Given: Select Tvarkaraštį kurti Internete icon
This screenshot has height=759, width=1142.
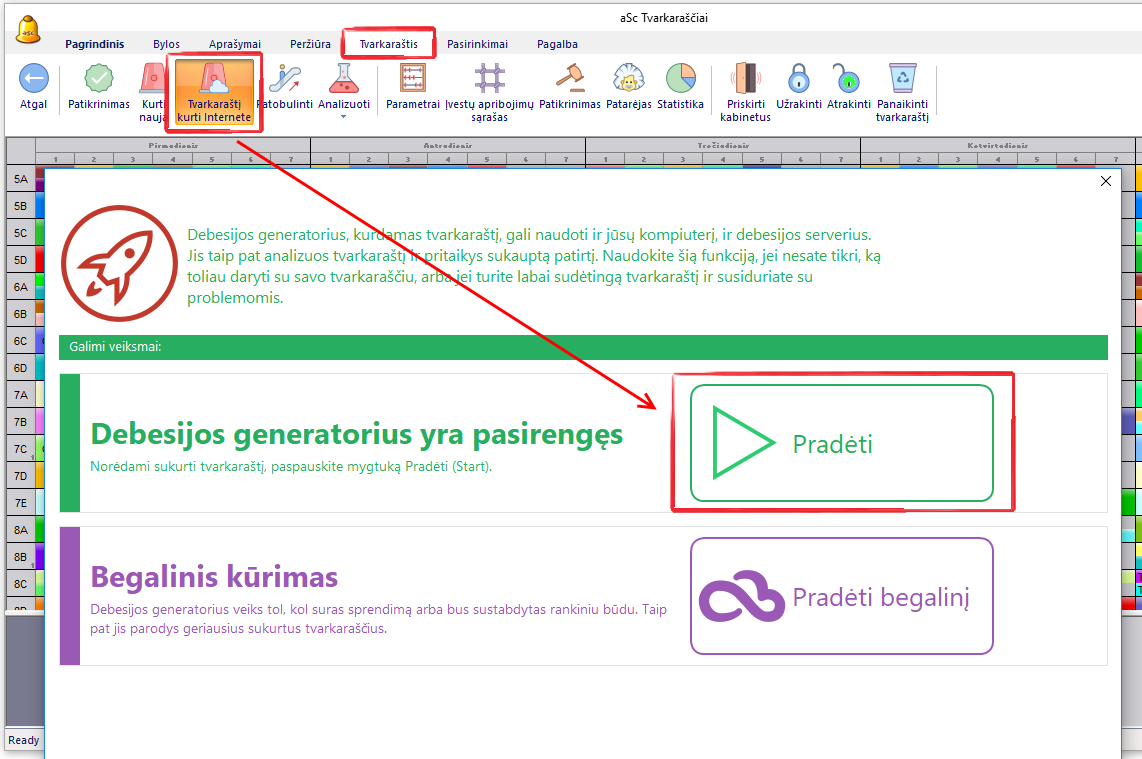Looking at the screenshot, I should pyautogui.click(x=213, y=79).
